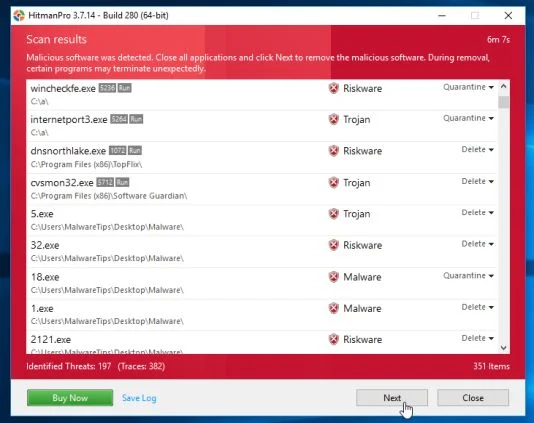The image size is (534, 423).
Task: Open the Delete dropdown for 32.exe
Action: point(477,244)
